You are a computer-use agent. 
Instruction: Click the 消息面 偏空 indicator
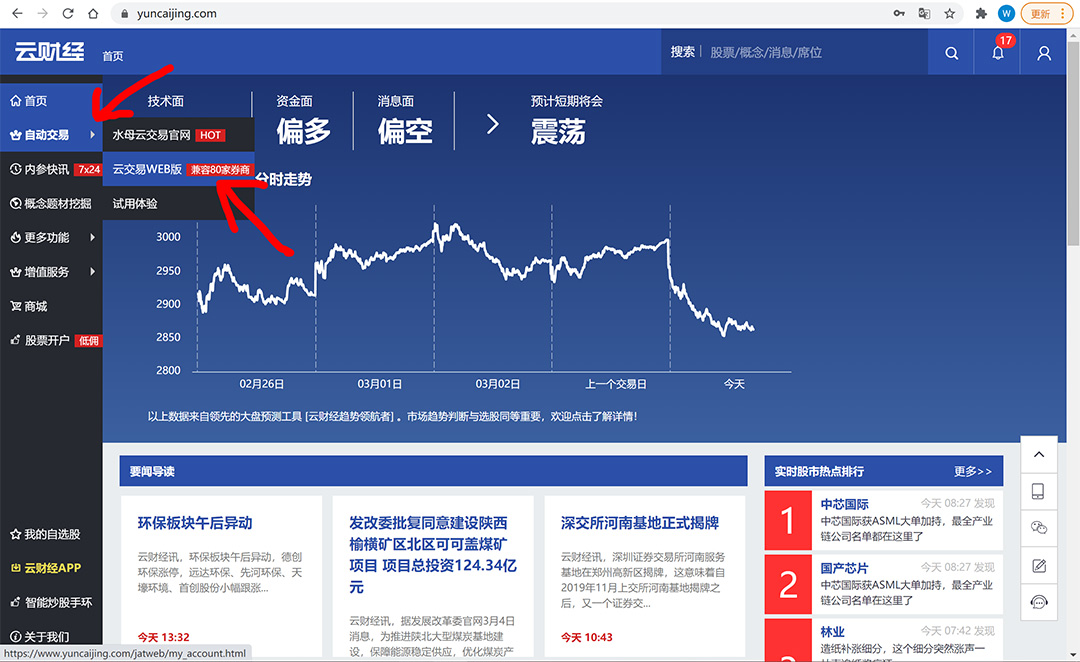click(405, 121)
